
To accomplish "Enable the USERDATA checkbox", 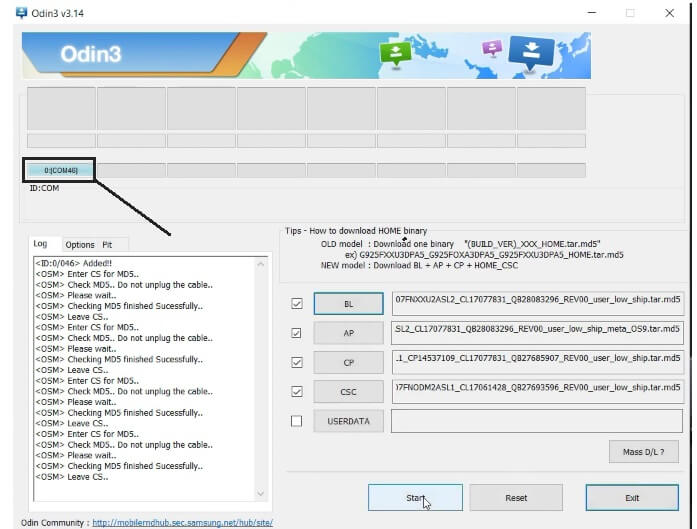I will (296, 421).
